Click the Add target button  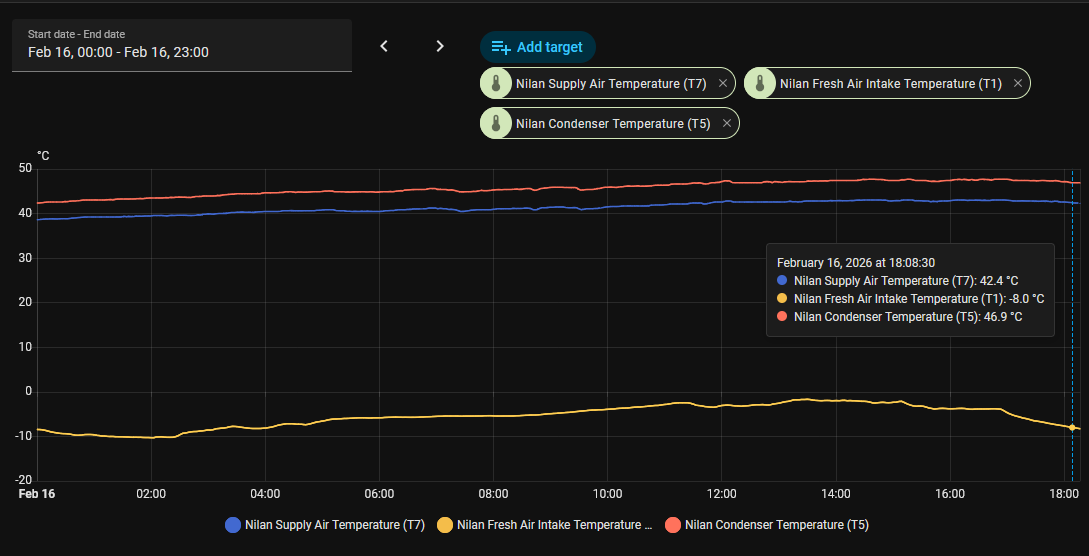click(538, 47)
